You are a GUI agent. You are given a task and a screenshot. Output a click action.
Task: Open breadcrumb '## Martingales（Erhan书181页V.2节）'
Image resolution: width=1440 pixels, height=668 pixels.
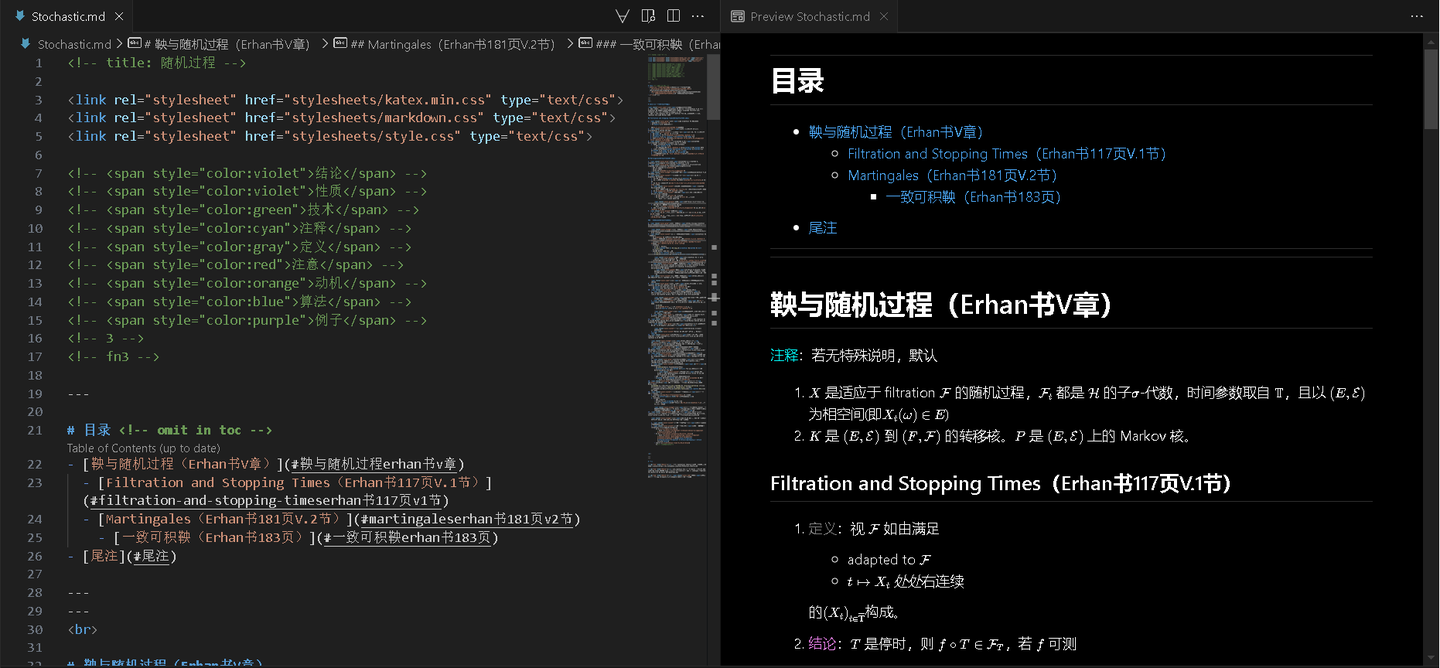[x=453, y=44]
